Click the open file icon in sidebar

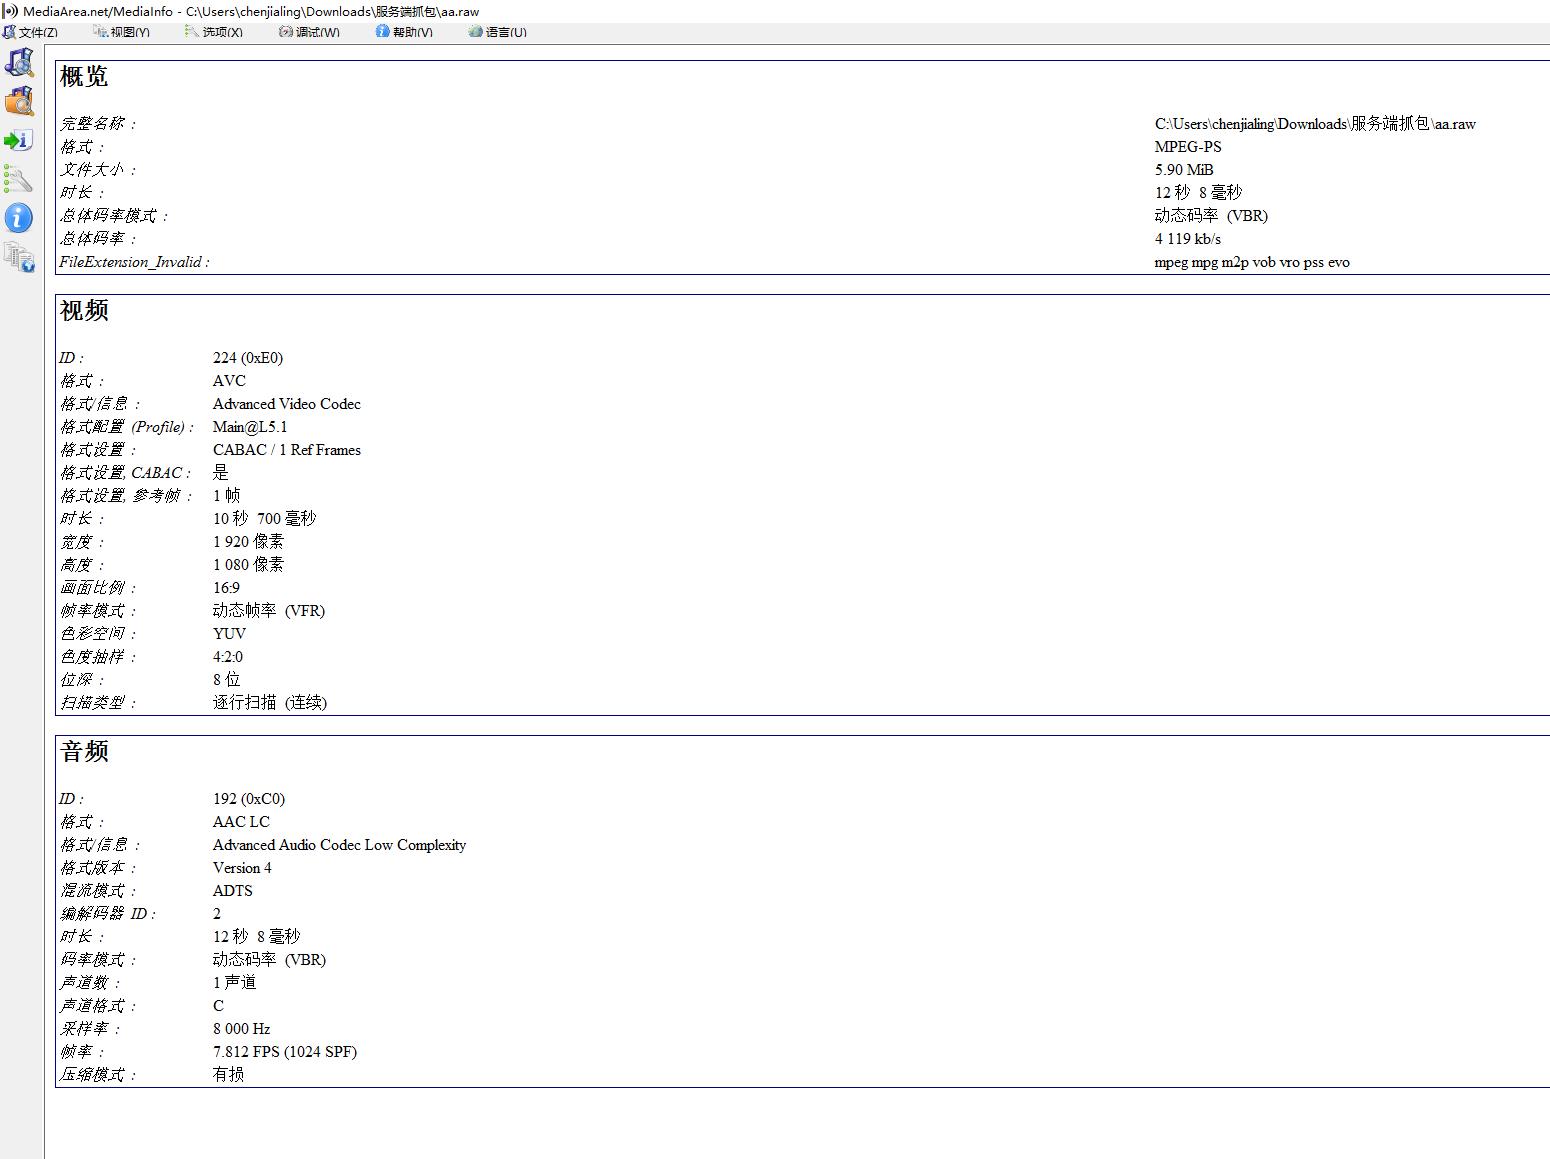point(19,63)
